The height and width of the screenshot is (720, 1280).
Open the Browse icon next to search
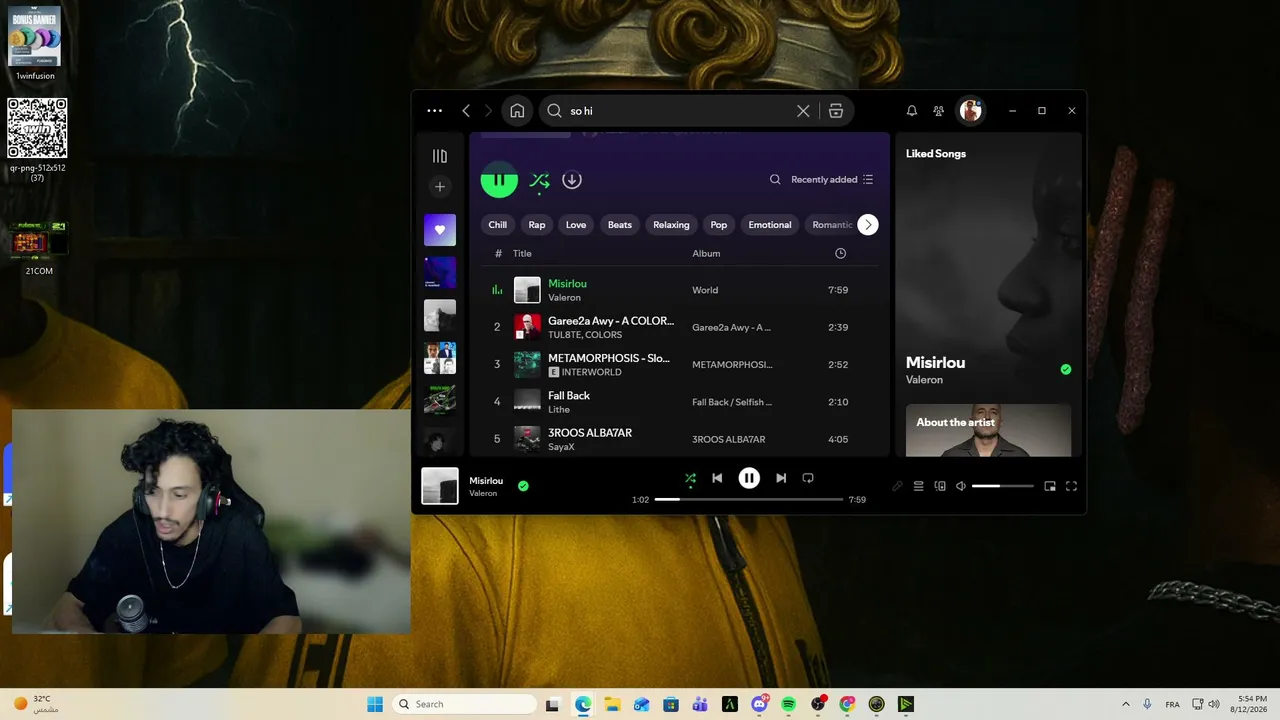tap(836, 111)
